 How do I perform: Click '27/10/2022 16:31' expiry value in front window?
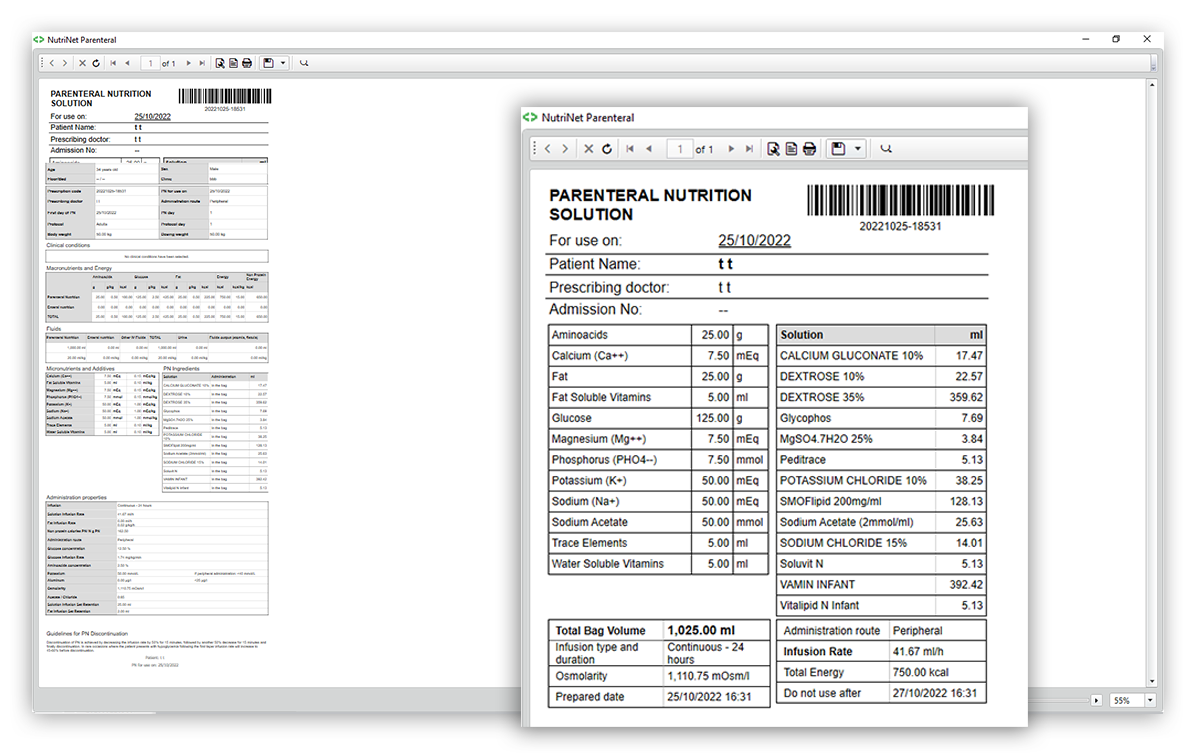[935, 693]
